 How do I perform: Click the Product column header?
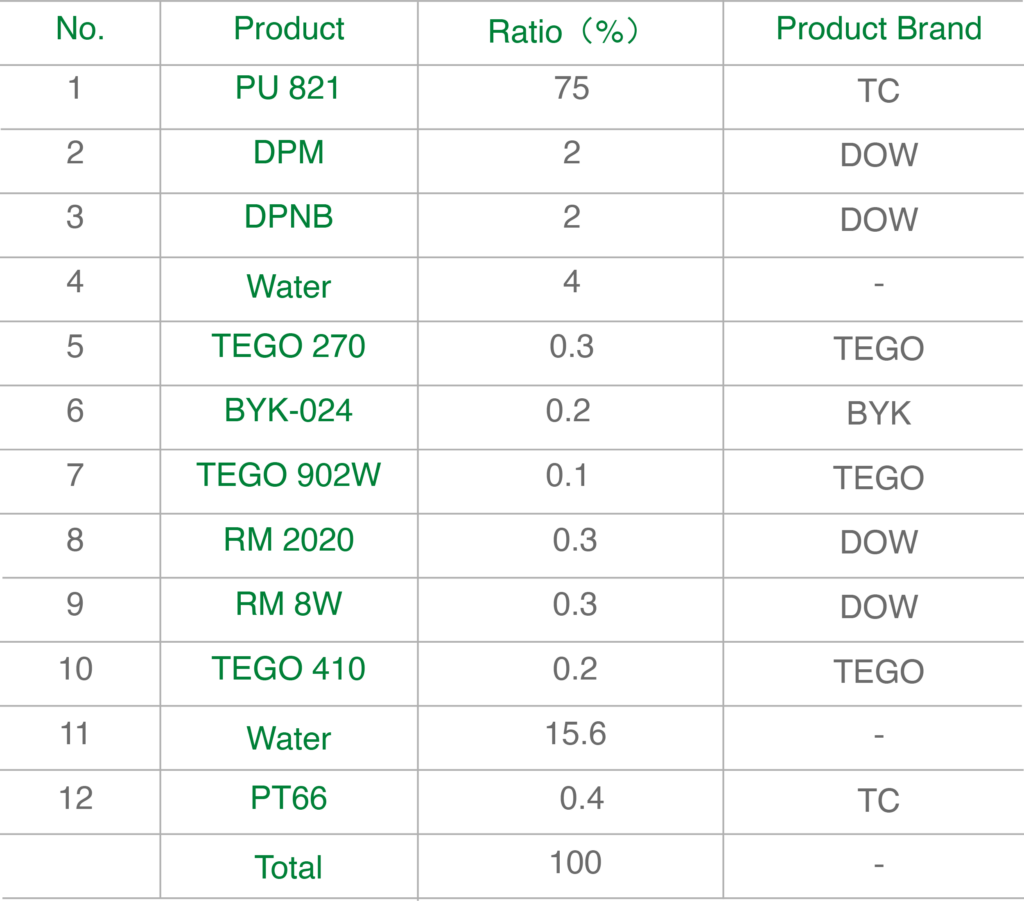click(x=288, y=29)
